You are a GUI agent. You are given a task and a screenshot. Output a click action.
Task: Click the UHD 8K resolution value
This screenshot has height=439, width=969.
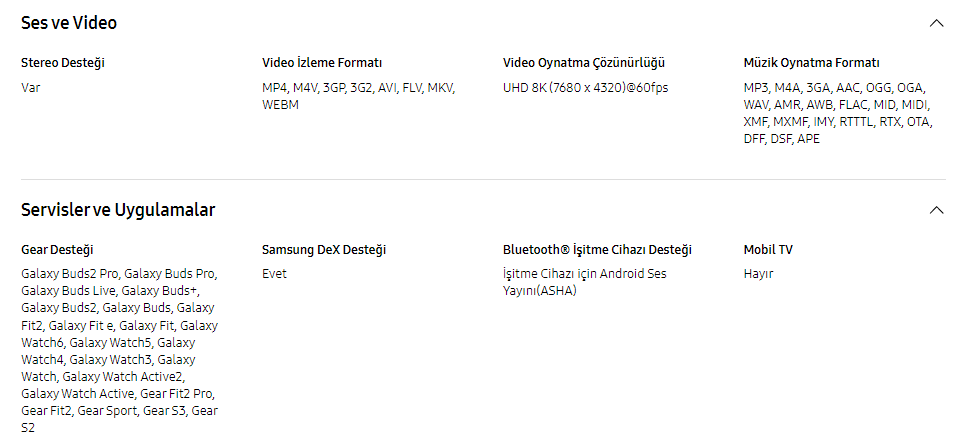[x=585, y=88]
